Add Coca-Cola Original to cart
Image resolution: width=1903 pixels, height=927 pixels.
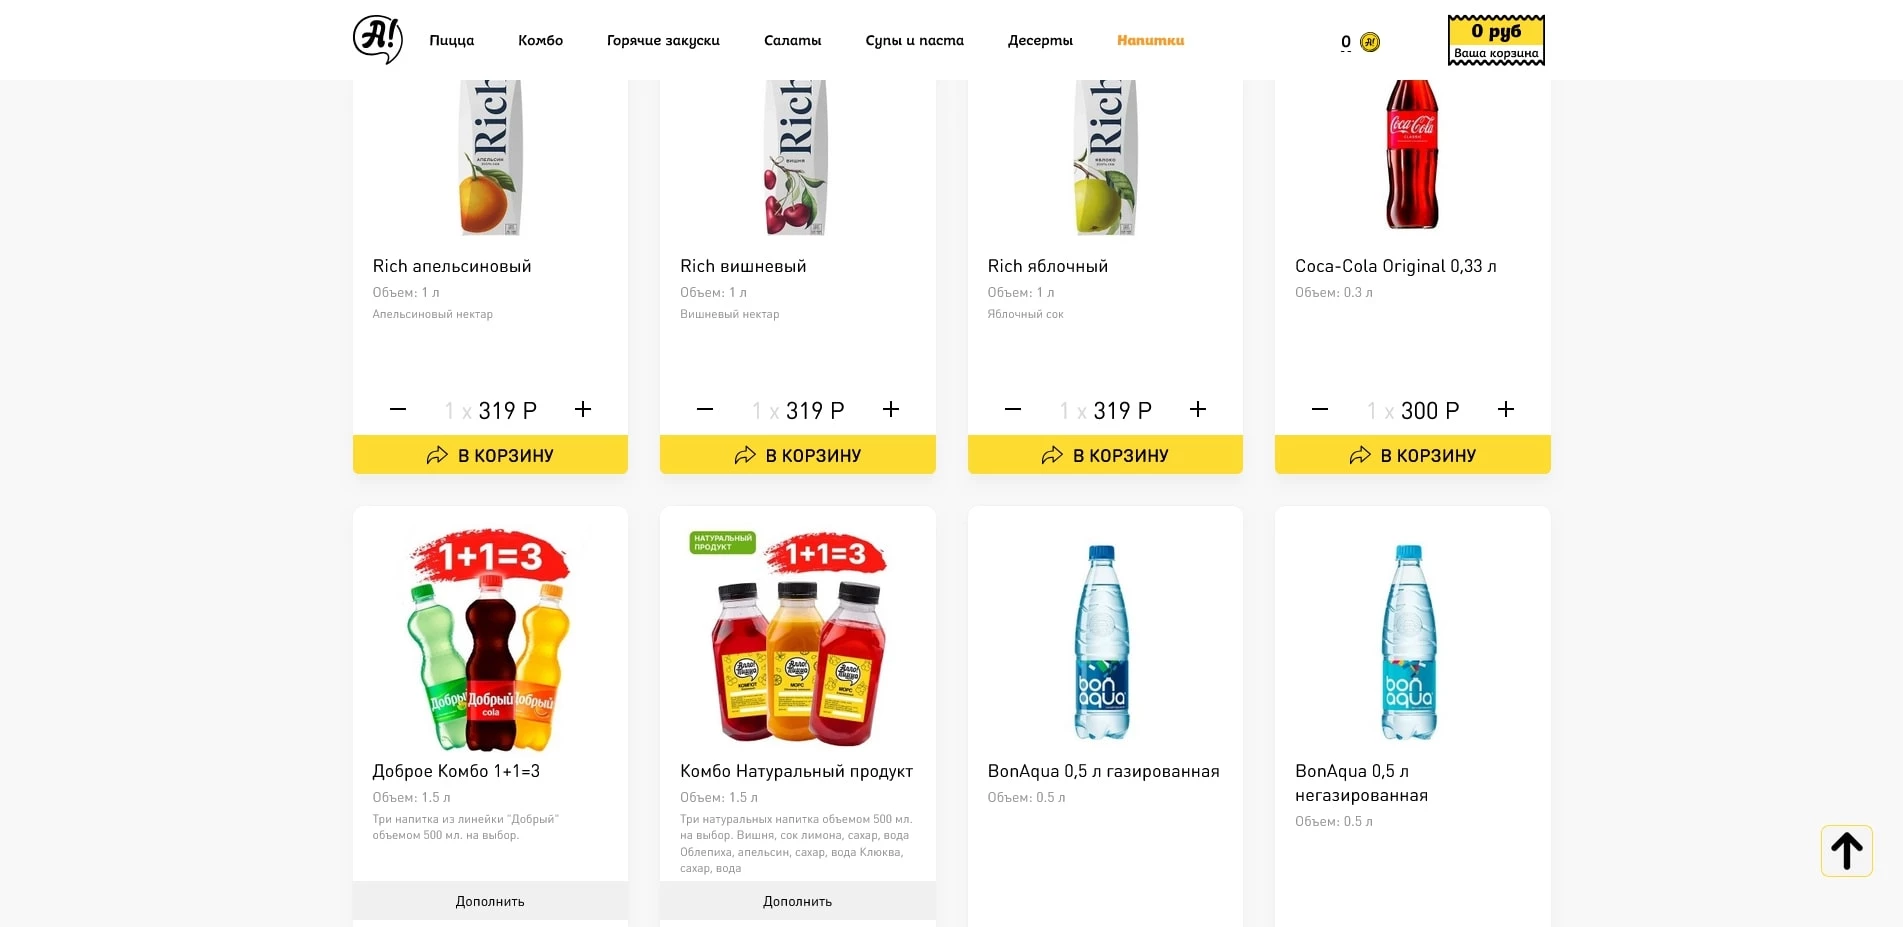tap(1412, 455)
